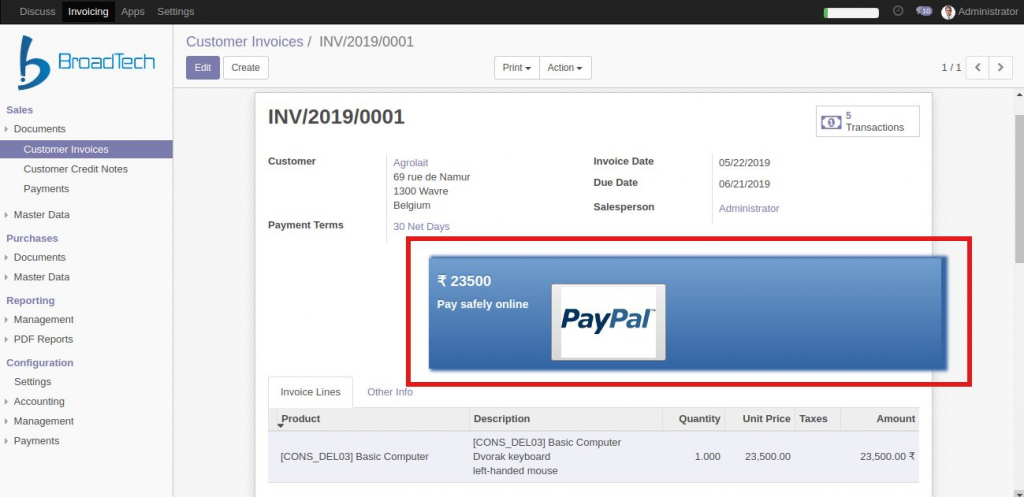Go to previous record arrow
1024x497 pixels.
pos(977,67)
